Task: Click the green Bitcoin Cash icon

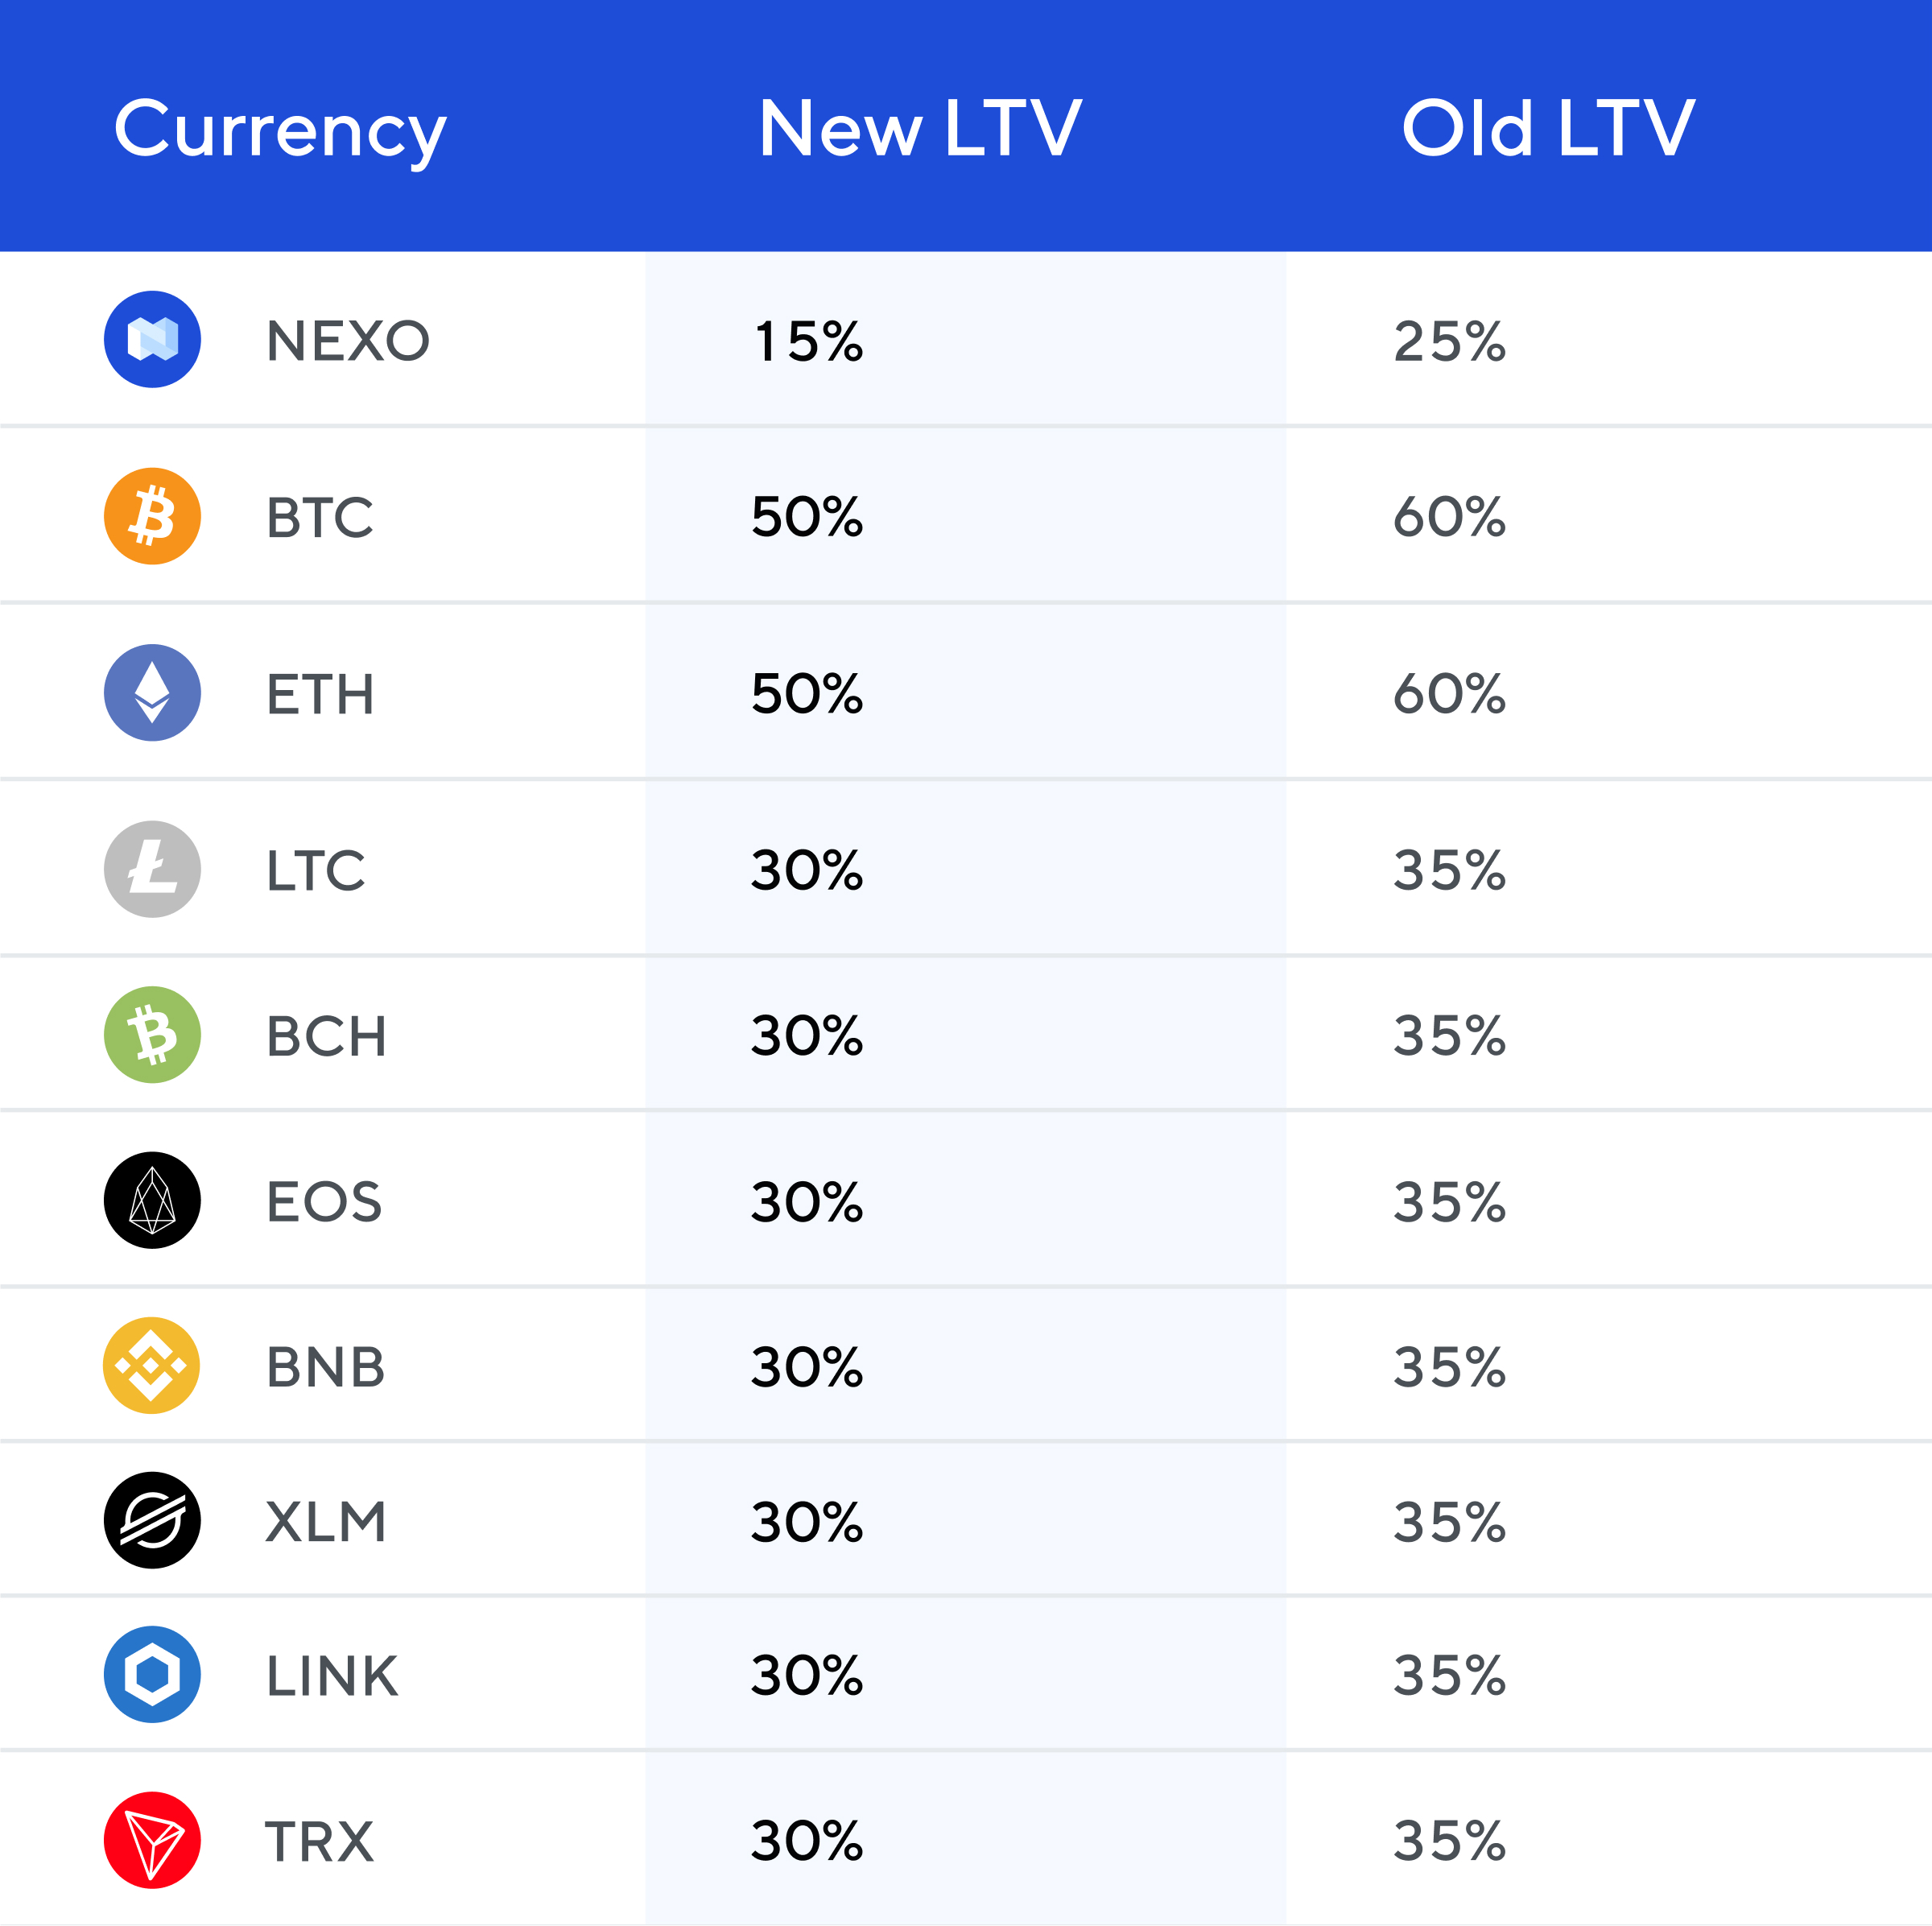Action: click(x=152, y=1034)
